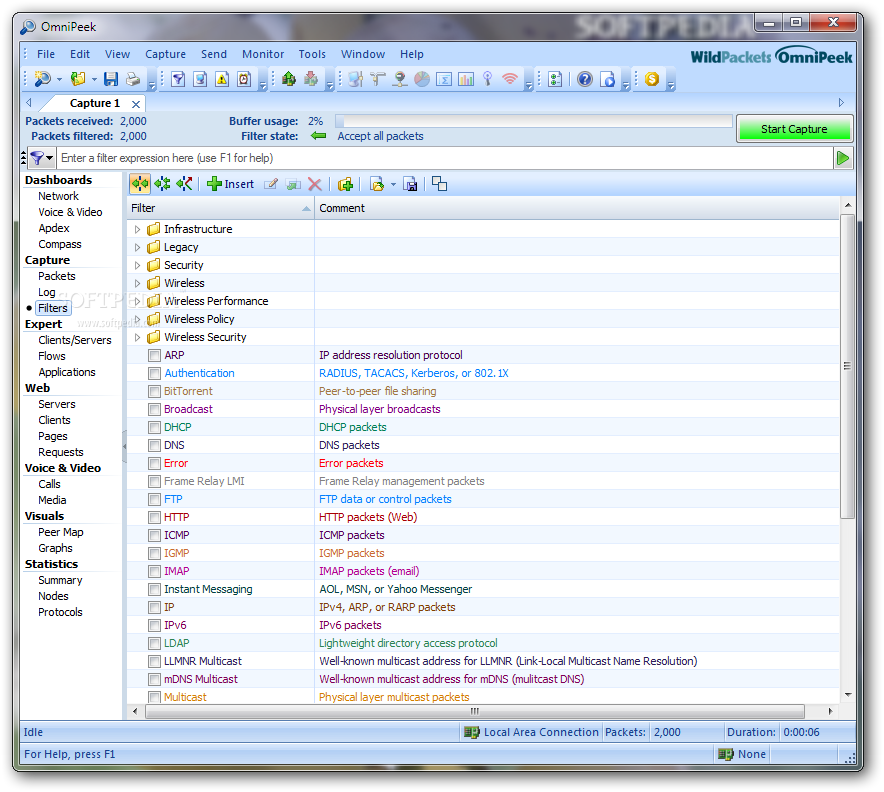Open dropdown arrow beside import filters icon
Screen dimensions: 884x792
[393, 185]
